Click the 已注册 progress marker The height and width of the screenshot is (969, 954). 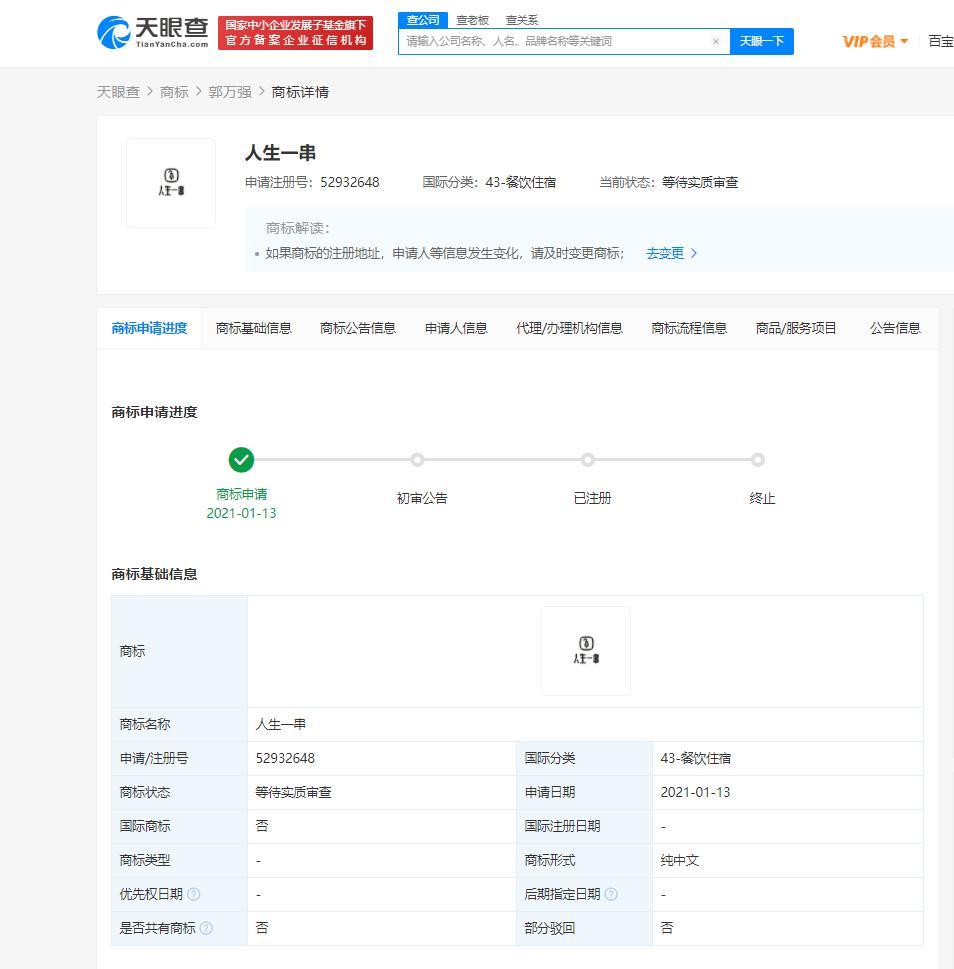tap(588, 460)
